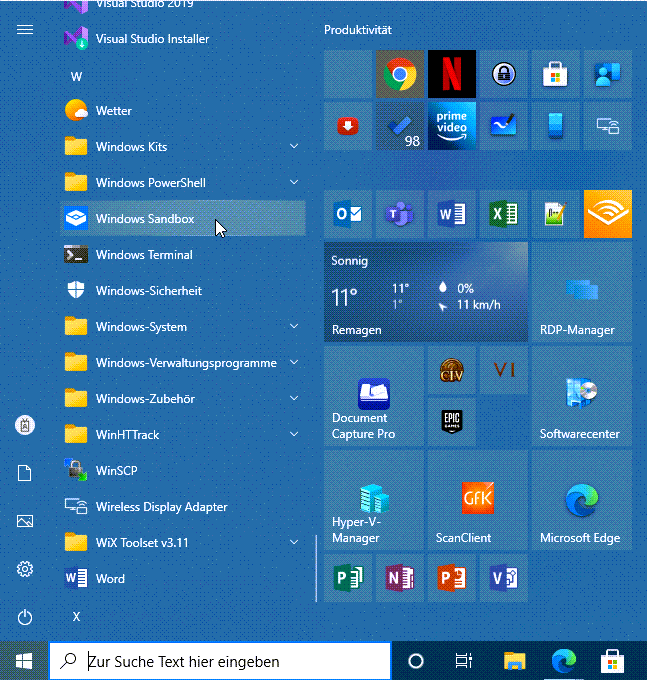Open the Prime Video tile

[452, 126]
